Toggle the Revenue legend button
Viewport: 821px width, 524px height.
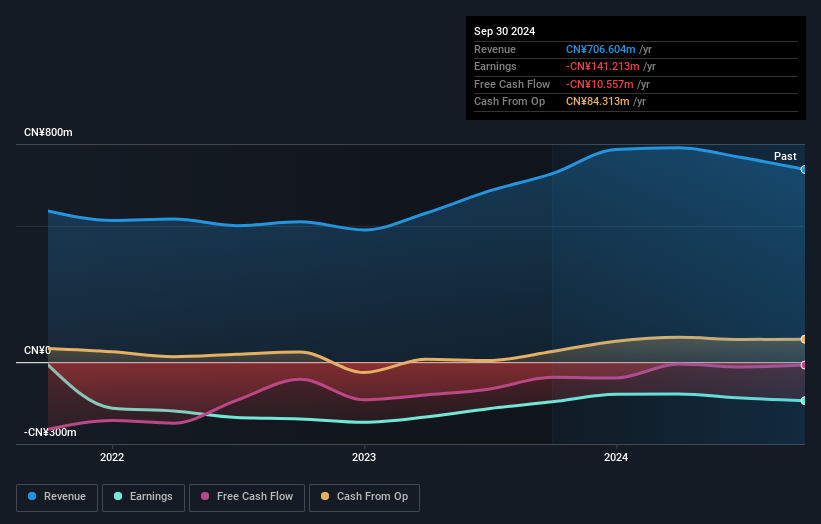[57, 497]
